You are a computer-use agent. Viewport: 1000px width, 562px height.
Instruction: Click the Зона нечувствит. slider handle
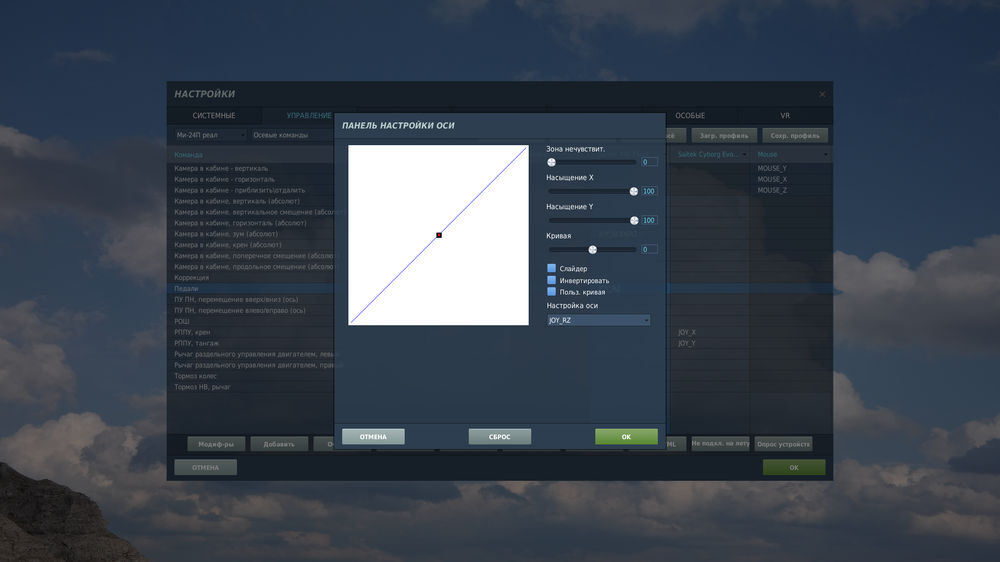tap(552, 162)
